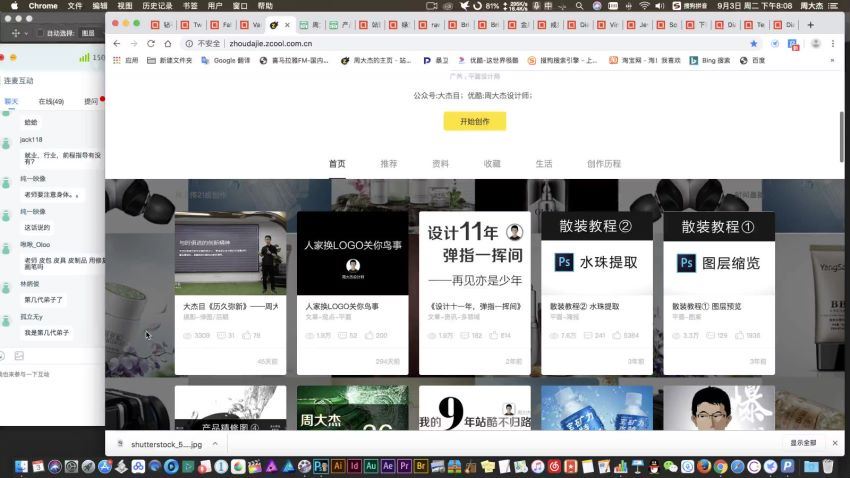The image size is (850, 478).
Task: Open the 窗口 menu
Action: coord(240,5)
